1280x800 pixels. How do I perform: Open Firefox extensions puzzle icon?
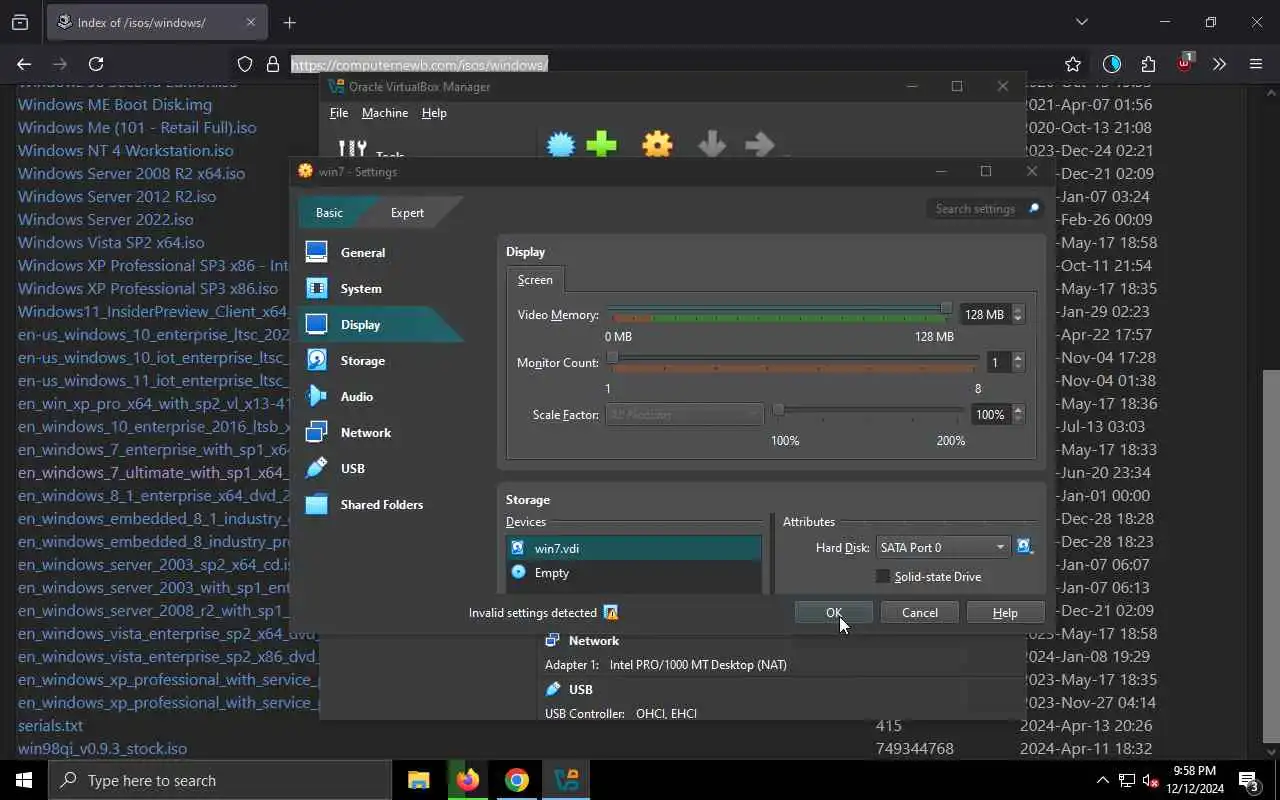[x=1148, y=64]
